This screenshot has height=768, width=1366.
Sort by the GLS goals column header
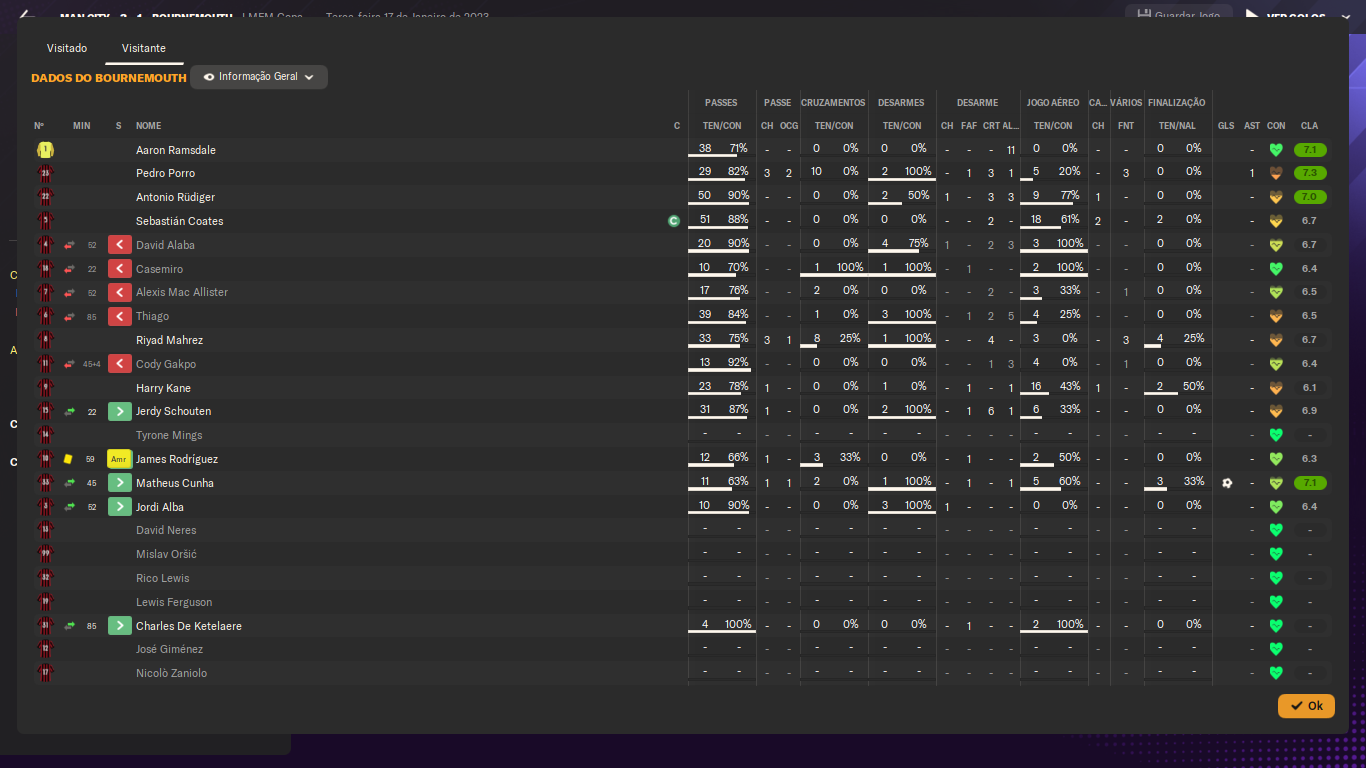click(1226, 126)
